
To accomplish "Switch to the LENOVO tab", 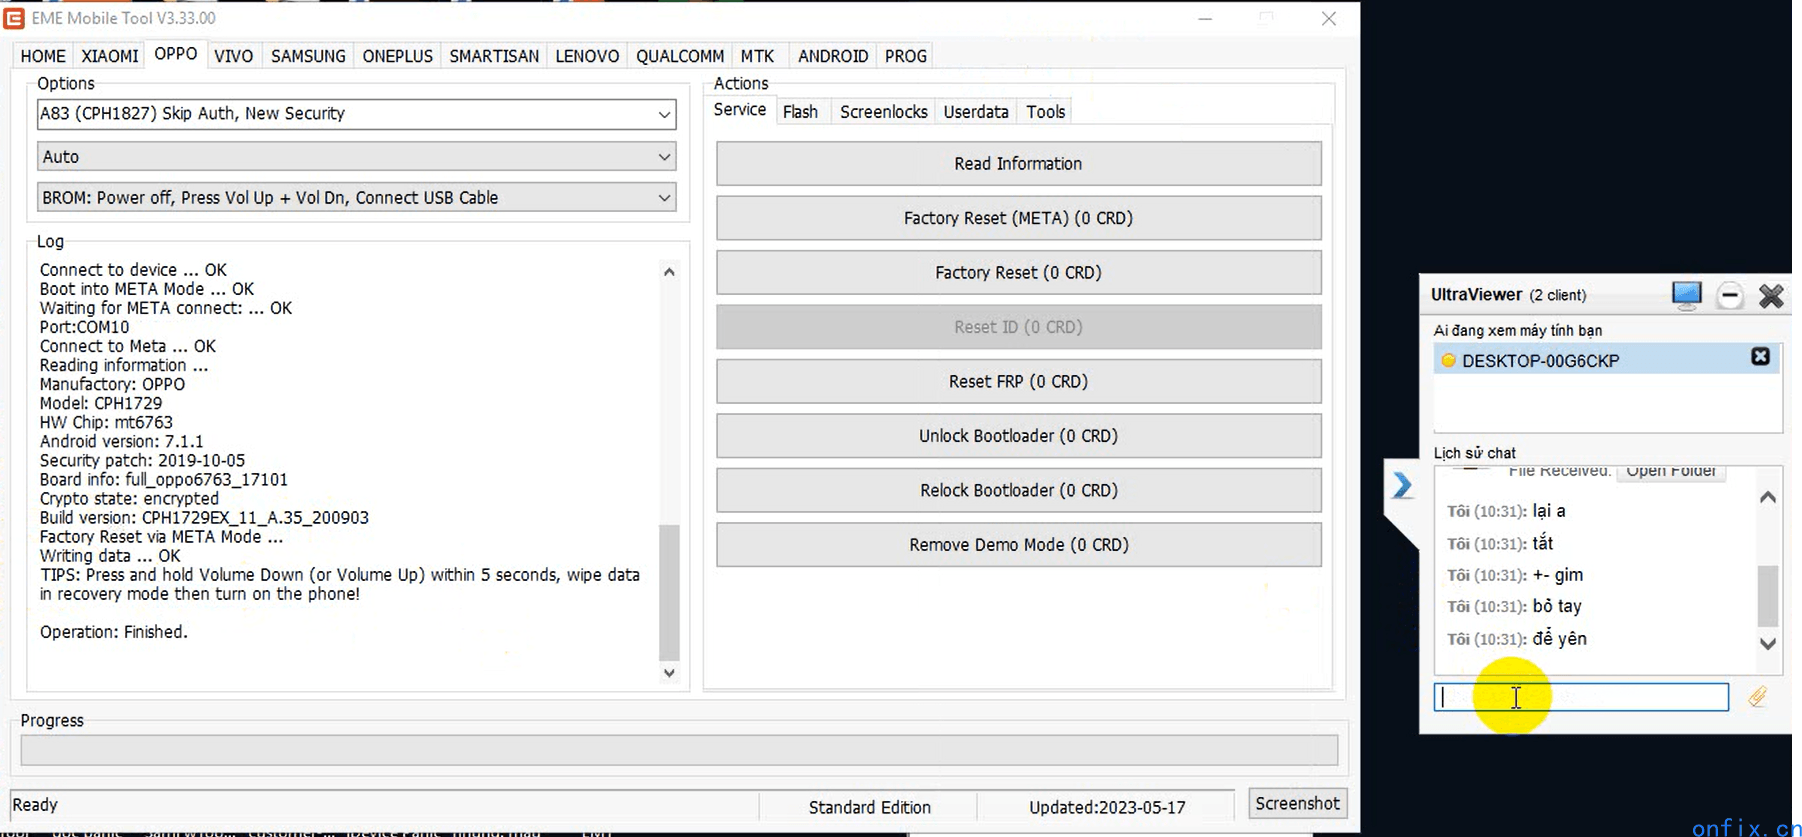I will tap(587, 56).
